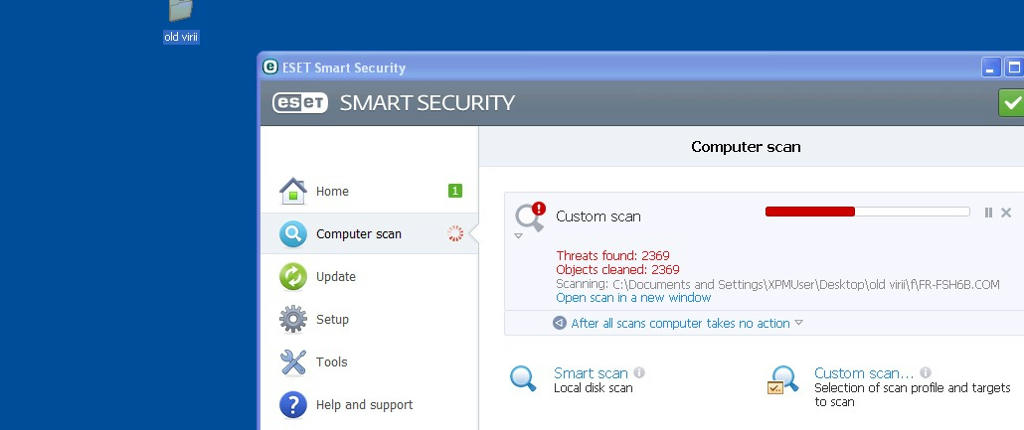The height and width of the screenshot is (430, 1024).
Task: Open the Help and support question icon
Action: (293, 405)
